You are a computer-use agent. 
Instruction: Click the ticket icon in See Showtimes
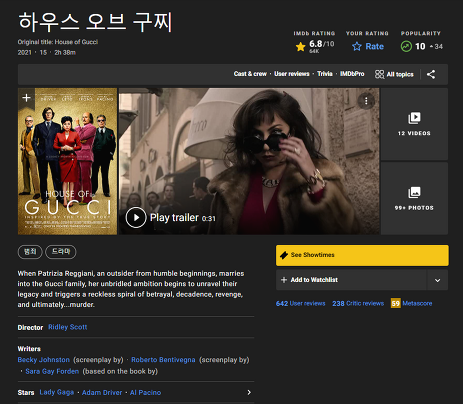pyautogui.click(x=284, y=255)
